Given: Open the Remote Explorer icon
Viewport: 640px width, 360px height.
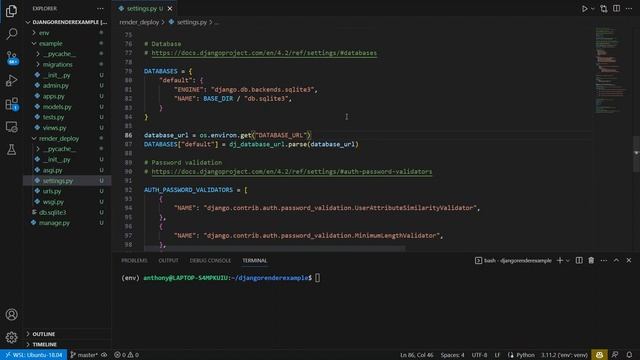Looking at the screenshot, I should pos(11,127).
